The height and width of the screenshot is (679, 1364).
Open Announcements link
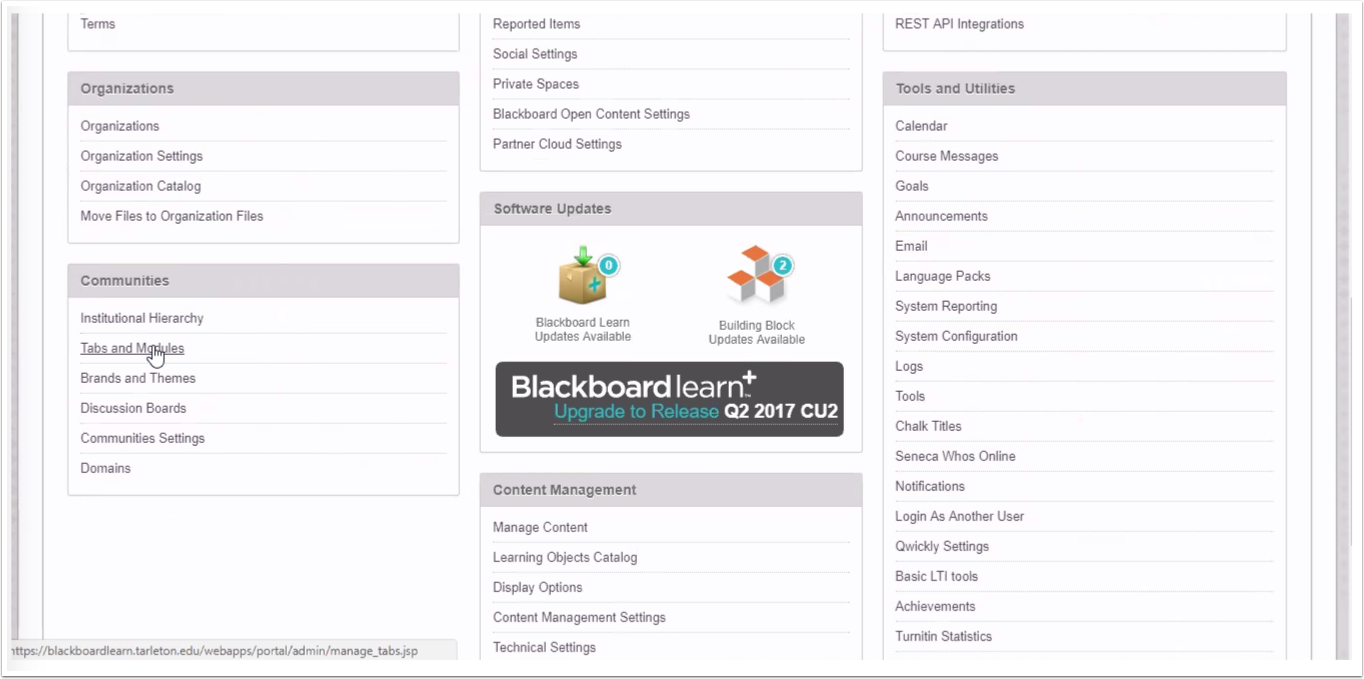[941, 216]
